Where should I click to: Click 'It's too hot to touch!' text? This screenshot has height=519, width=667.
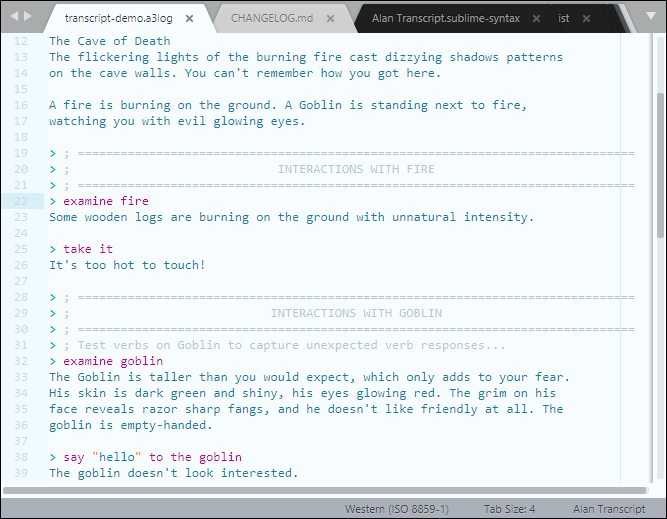pos(127,265)
